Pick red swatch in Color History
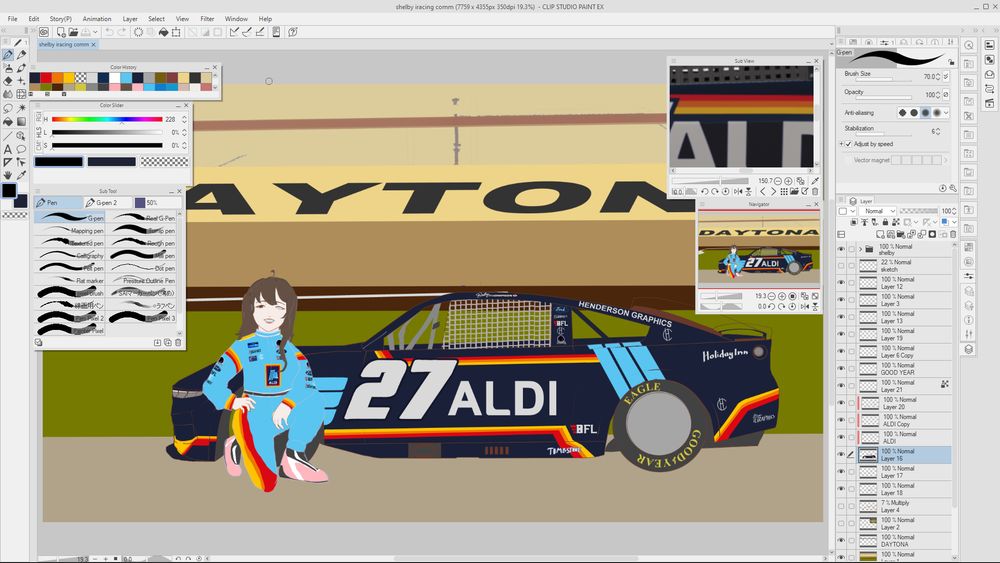Viewport: 1000px width, 563px height. pyautogui.click(x=46, y=78)
